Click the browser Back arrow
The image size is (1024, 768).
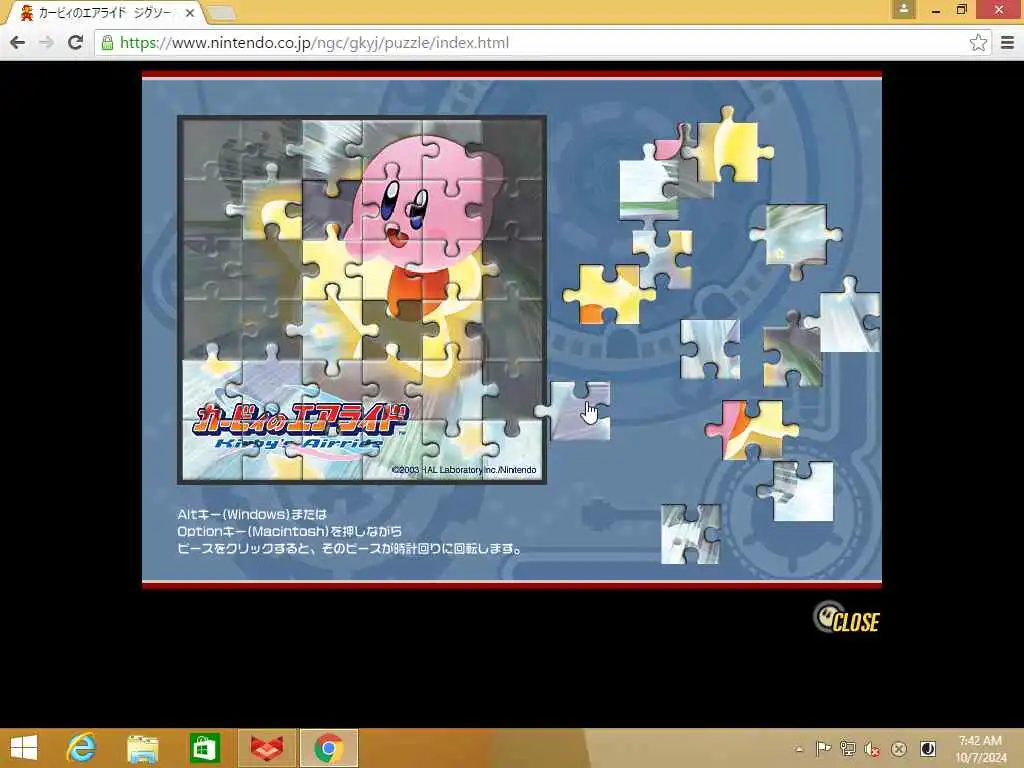(18, 42)
